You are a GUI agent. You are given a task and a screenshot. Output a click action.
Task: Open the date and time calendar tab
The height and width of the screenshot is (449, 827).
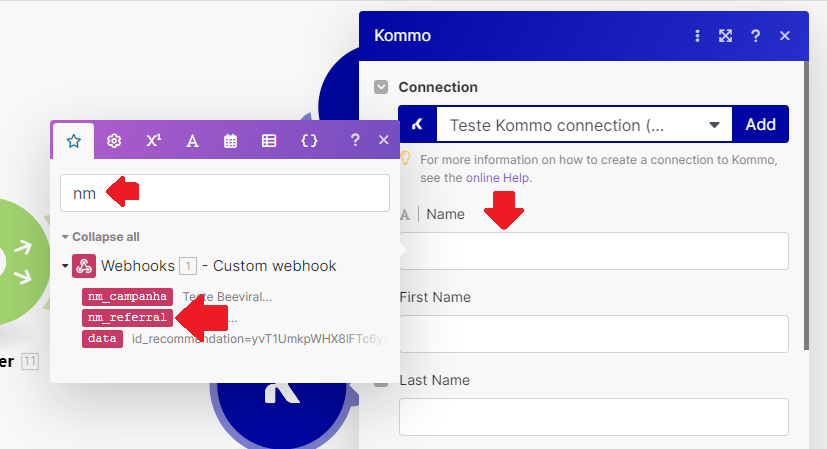[x=230, y=141]
